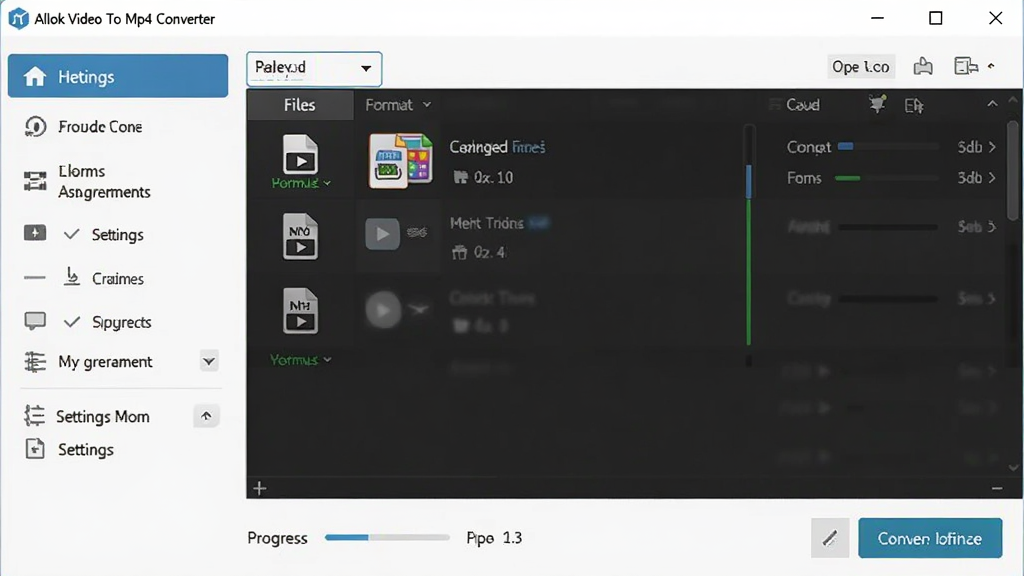Viewport: 1024px width, 576px height.
Task: Click the lightbulb-like icon next to Caud
Action: pyautogui.click(x=877, y=104)
